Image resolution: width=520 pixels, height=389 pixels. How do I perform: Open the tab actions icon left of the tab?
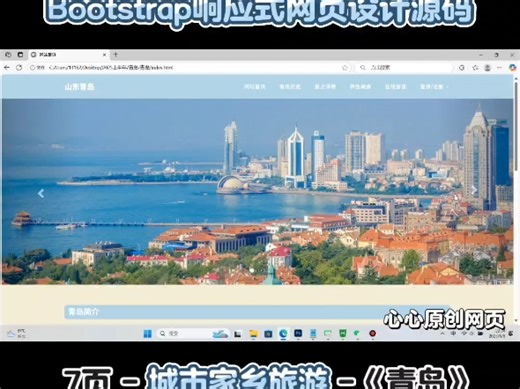(x=20, y=55)
